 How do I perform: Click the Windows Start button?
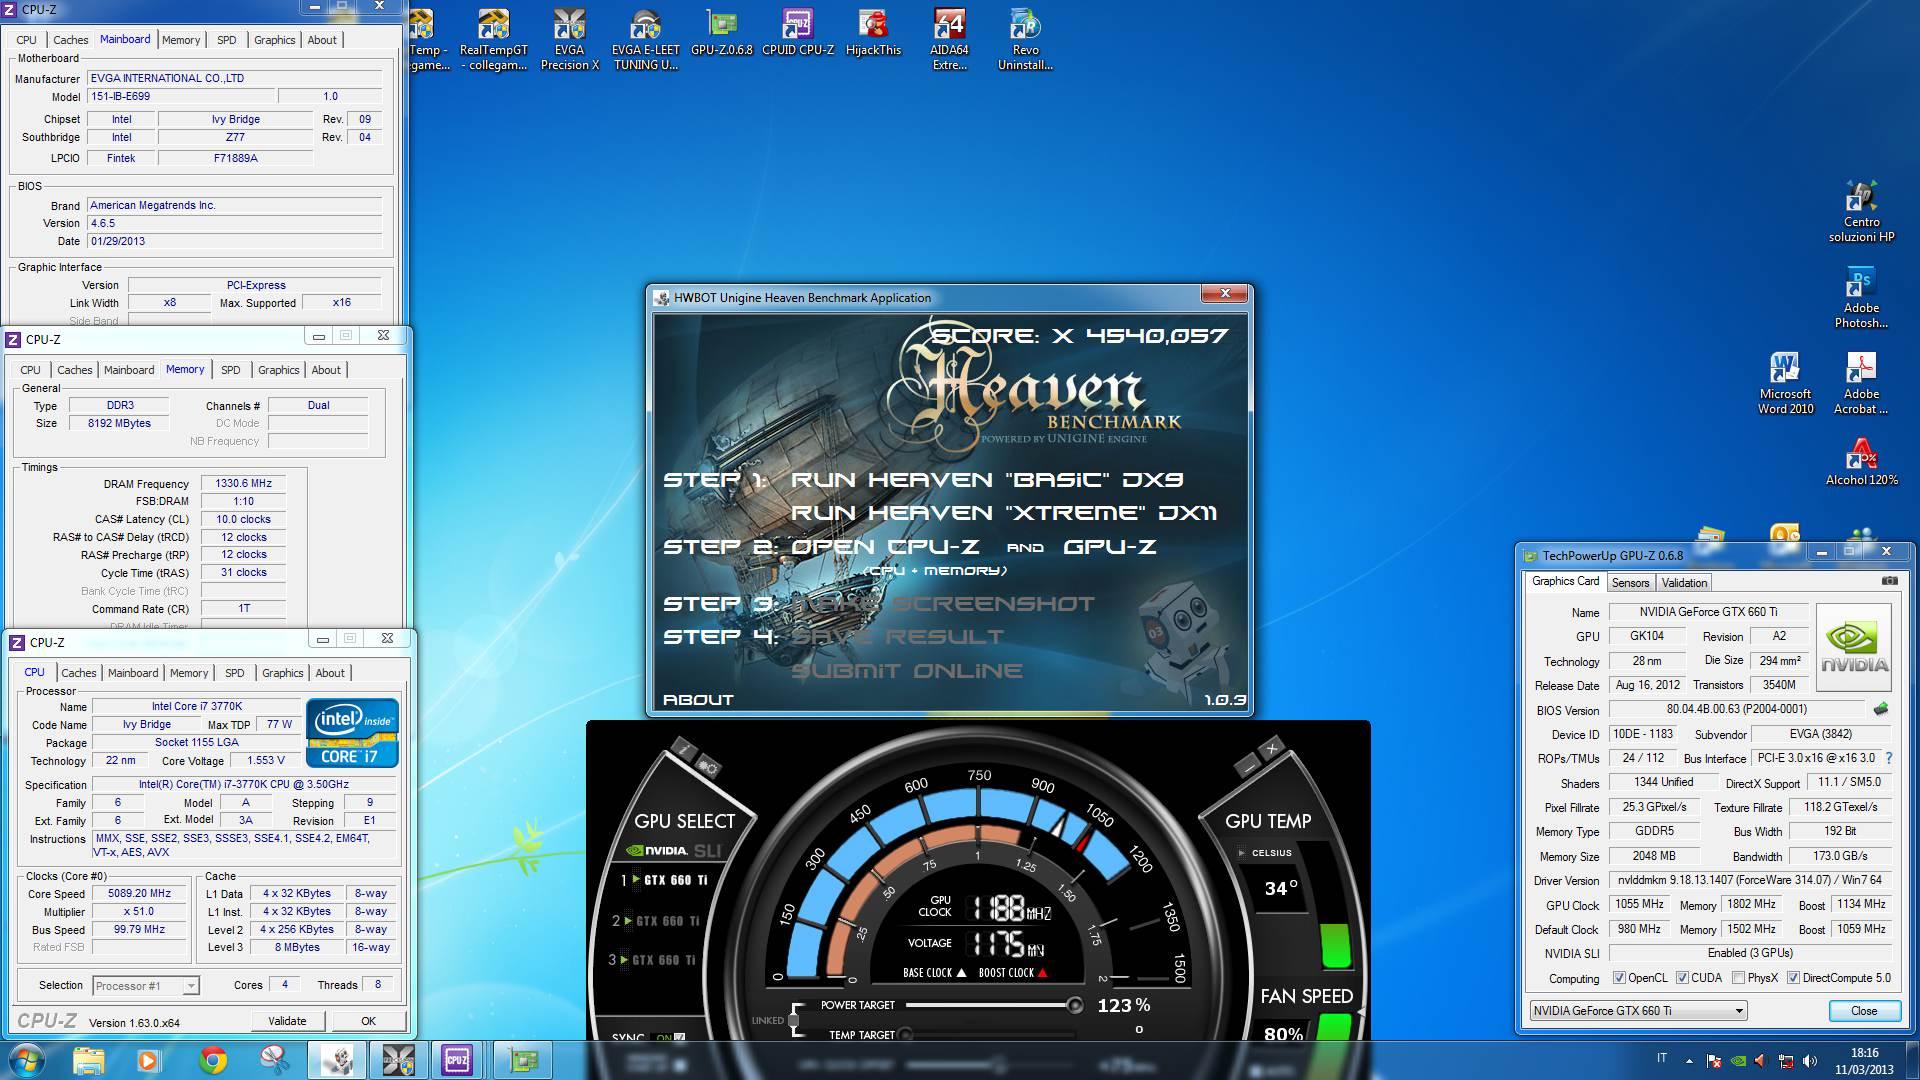[x=27, y=1060]
